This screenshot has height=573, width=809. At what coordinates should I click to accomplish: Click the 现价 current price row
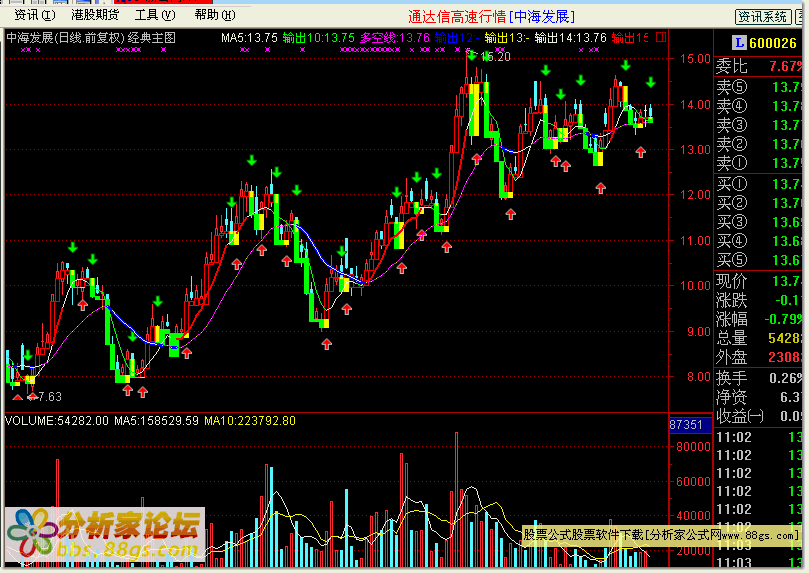758,281
